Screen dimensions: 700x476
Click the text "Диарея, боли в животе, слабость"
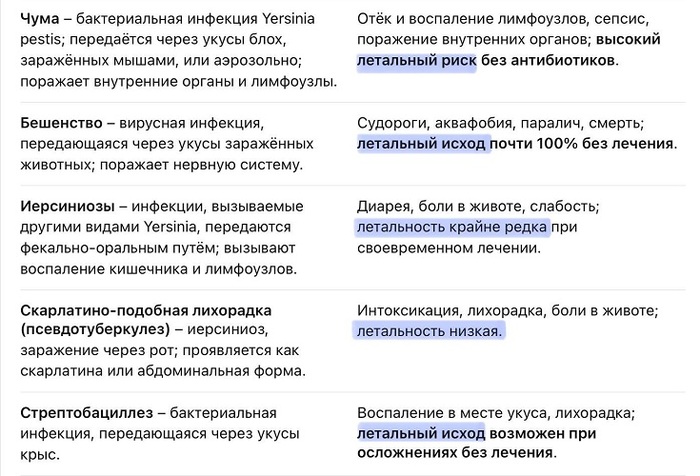476,207
